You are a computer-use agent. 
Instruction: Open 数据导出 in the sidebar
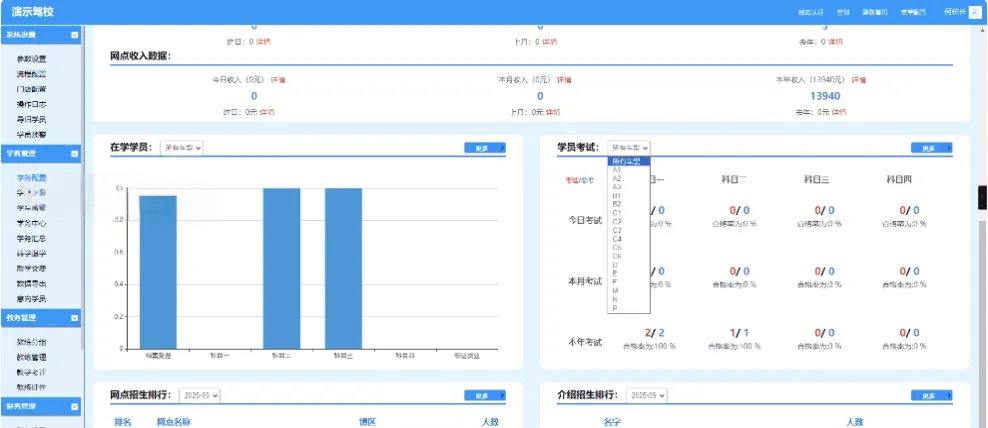32,284
